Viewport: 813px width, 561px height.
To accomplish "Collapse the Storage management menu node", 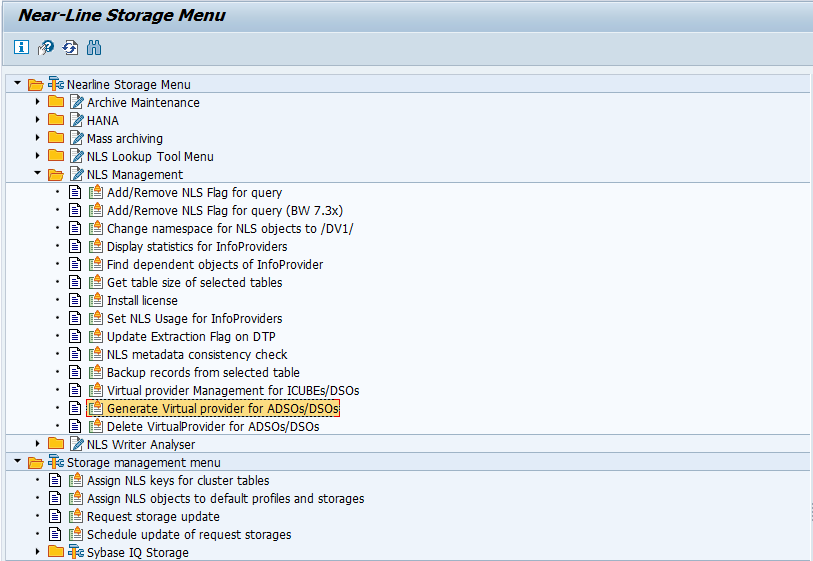I will coord(18,461).
